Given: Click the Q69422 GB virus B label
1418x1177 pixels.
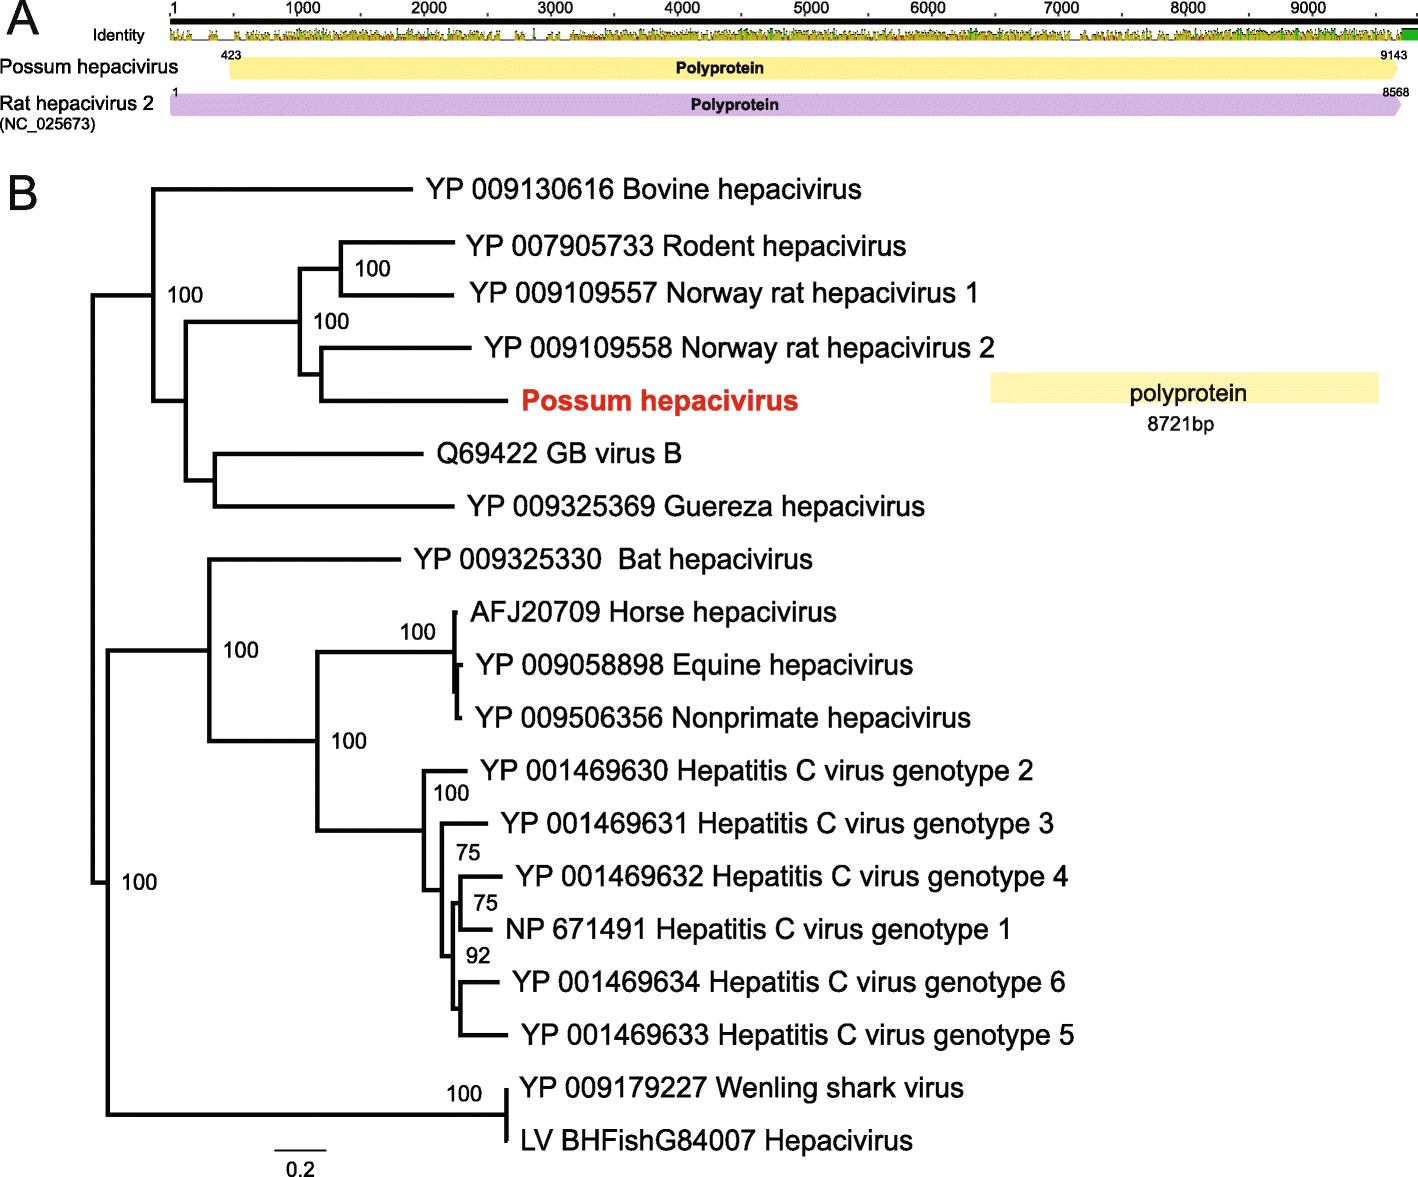Looking at the screenshot, I should pos(559,454).
